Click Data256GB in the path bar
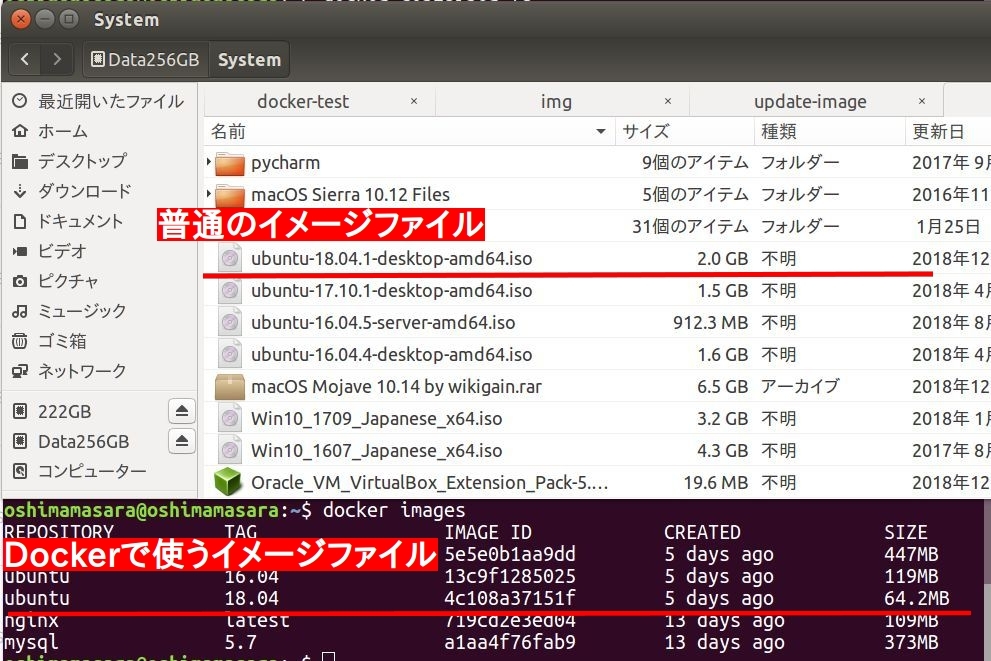The width and height of the screenshot is (991, 661). [x=145, y=59]
